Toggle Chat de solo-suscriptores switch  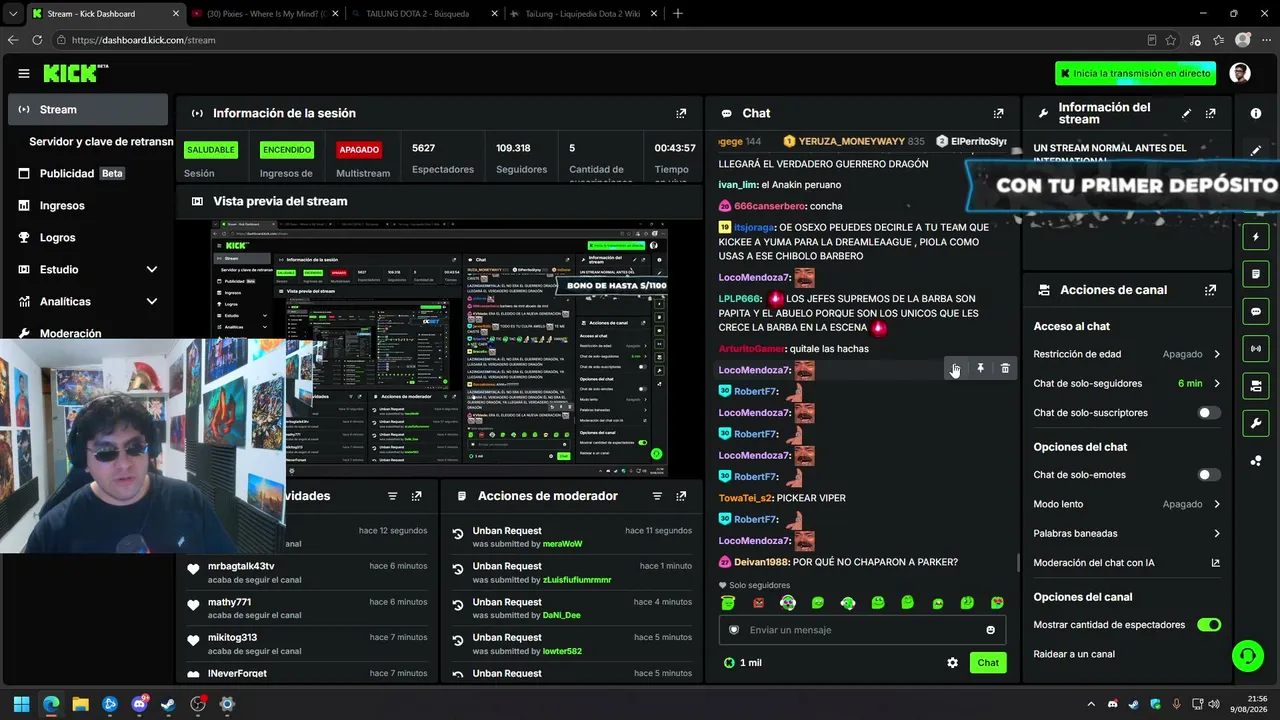point(1209,413)
